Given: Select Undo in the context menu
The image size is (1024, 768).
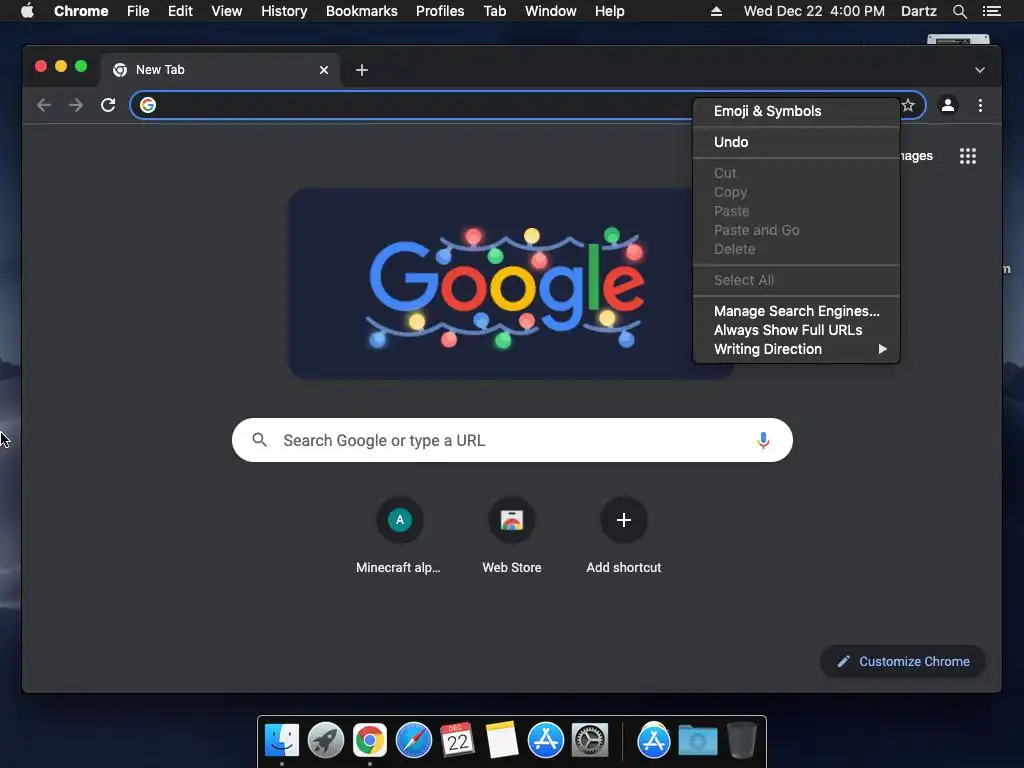Looking at the screenshot, I should click(x=796, y=142).
